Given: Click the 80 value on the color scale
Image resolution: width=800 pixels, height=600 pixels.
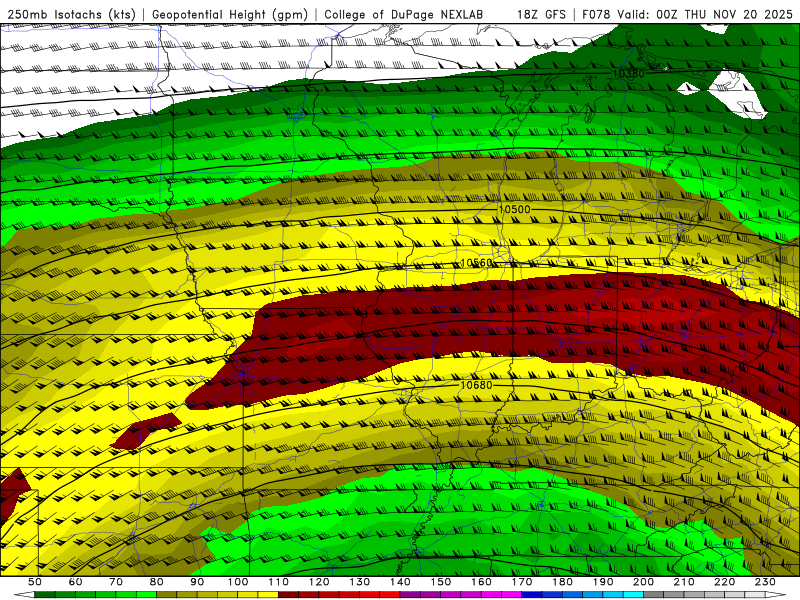Looking at the screenshot, I should (157, 582).
